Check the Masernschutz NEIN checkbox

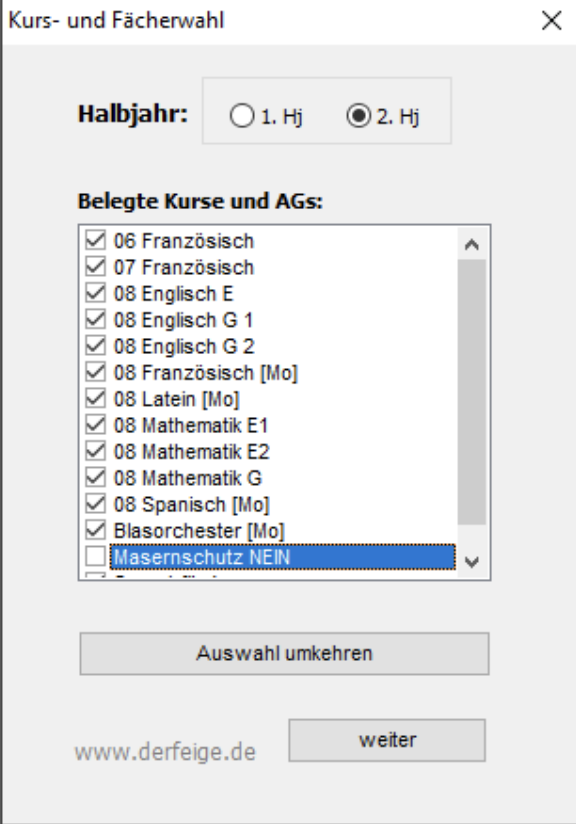point(96,556)
